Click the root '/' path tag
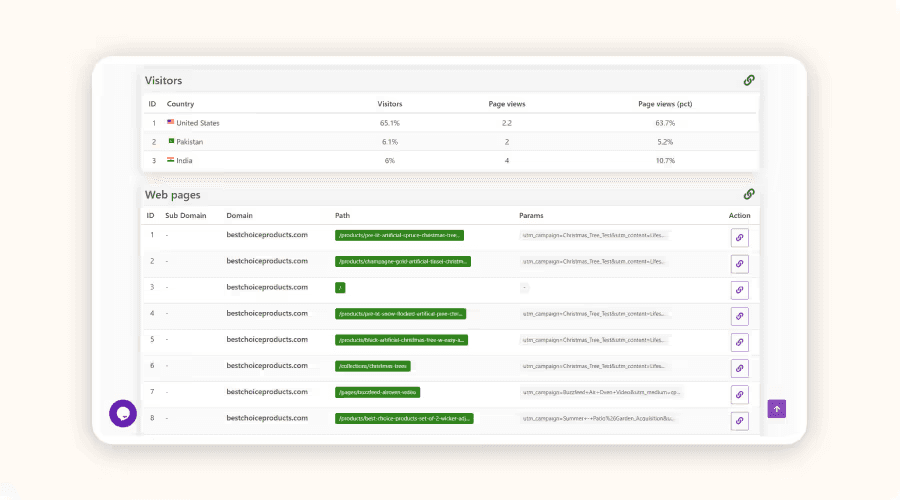This screenshot has width=900, height=500. point(340,288)
